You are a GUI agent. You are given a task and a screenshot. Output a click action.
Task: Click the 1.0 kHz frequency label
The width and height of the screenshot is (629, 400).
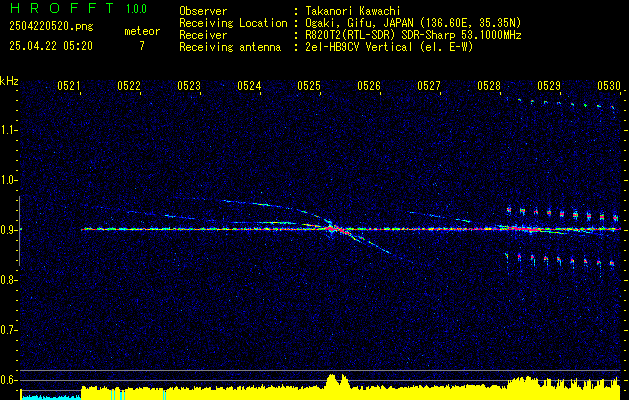(8, 181)
